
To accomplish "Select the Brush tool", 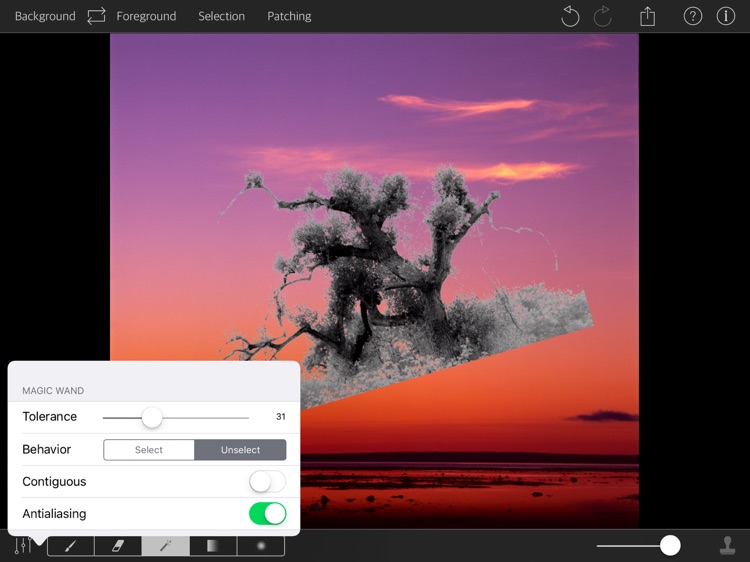I will pyautogui.click(x=71, y=546).
